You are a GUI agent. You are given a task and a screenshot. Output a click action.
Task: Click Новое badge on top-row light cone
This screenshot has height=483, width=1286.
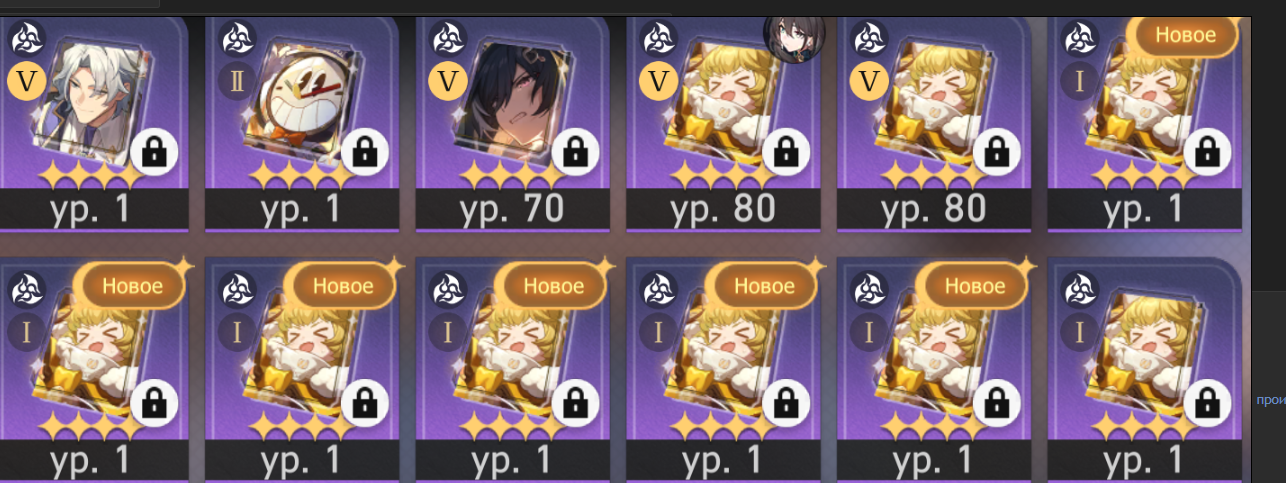(x=1185, y=35)
